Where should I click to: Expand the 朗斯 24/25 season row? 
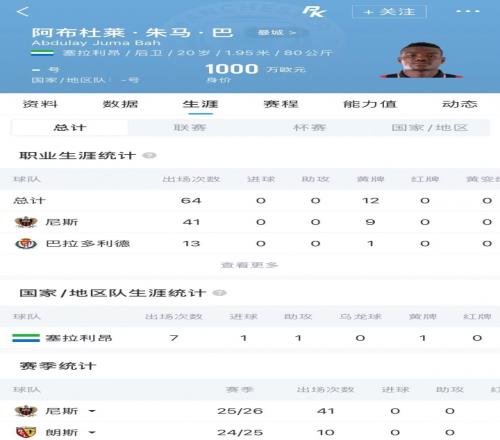[x=92, y=433]
